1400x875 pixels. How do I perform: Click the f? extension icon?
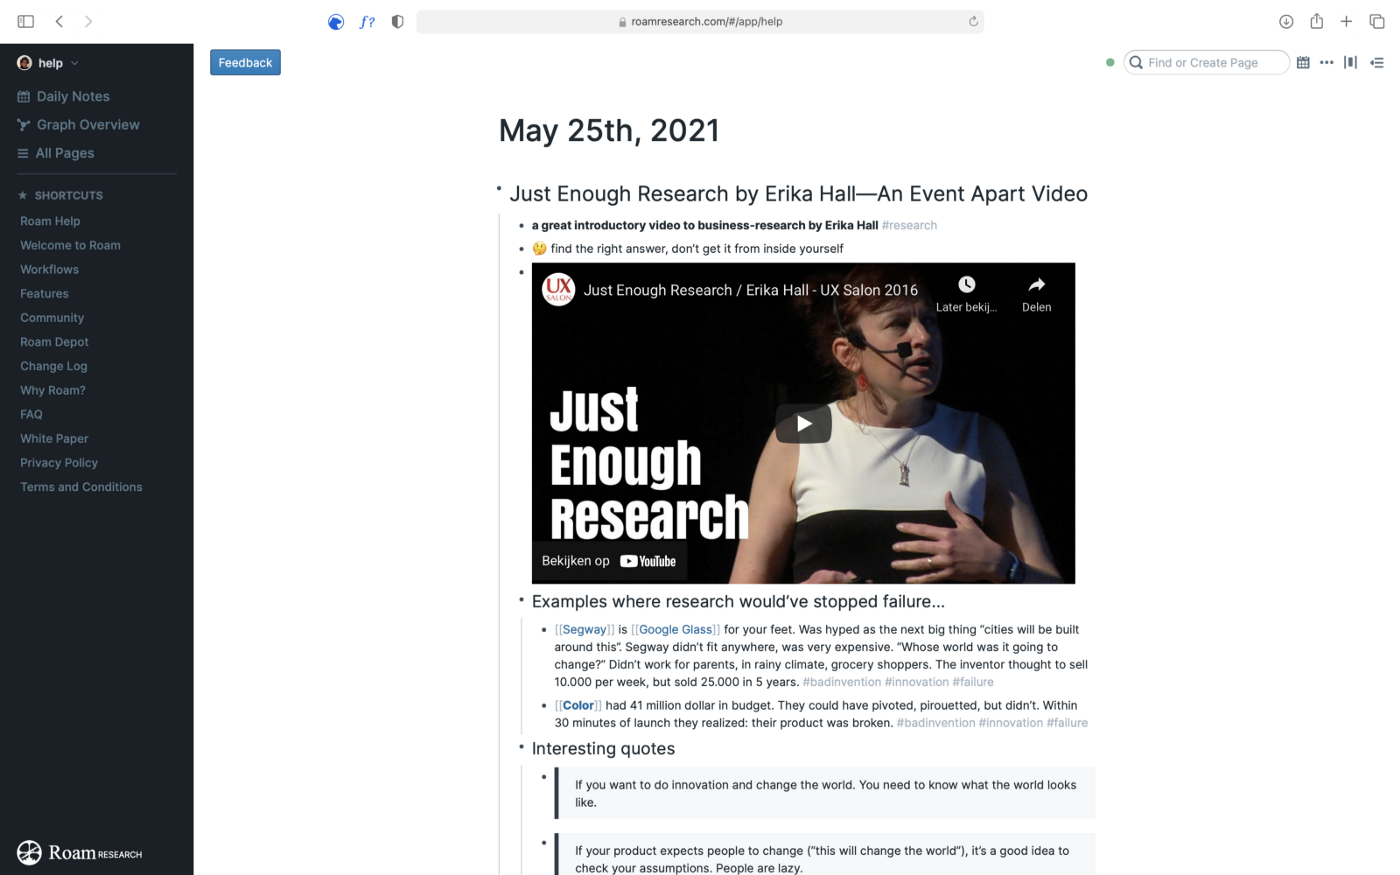tap(367, 22)
